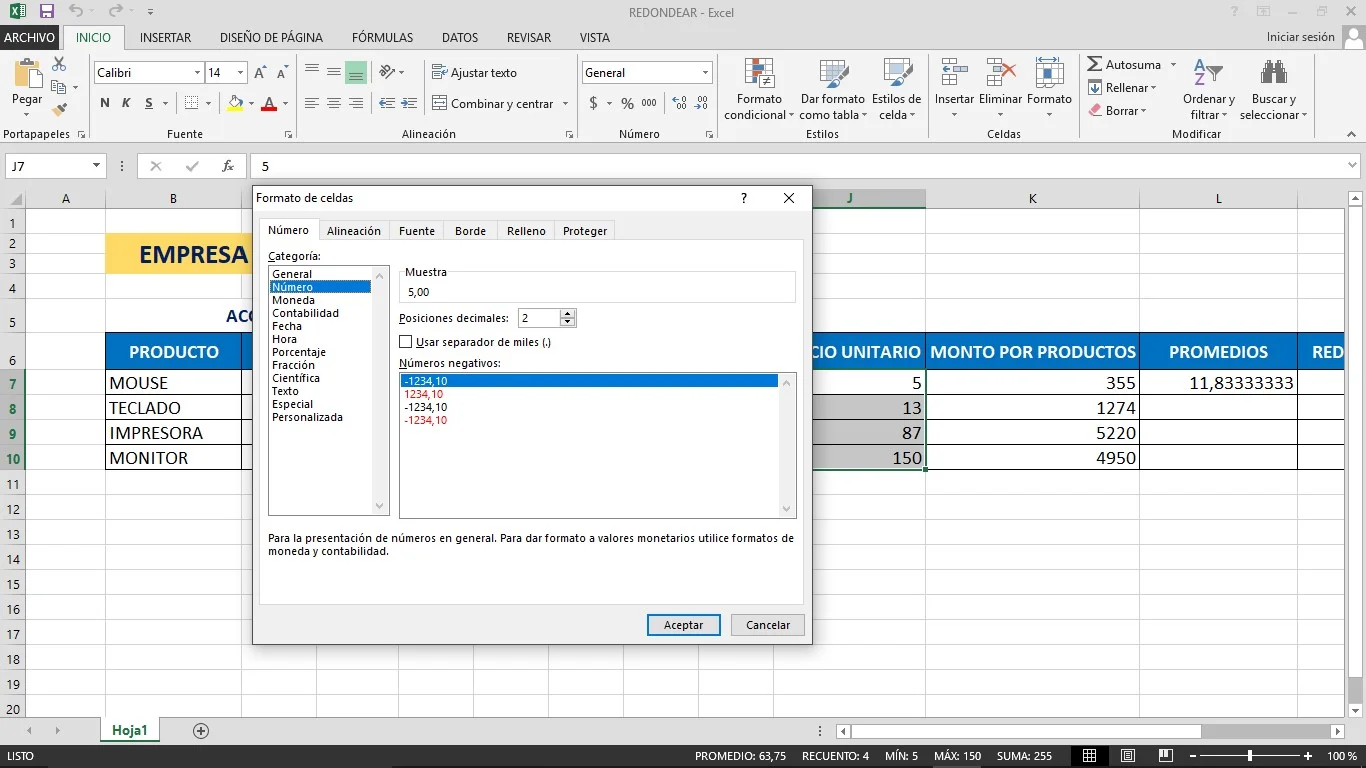1366x768 pixels.
Task: Open Name Box J7 dropdown arrow
Action: coord(97,166)
